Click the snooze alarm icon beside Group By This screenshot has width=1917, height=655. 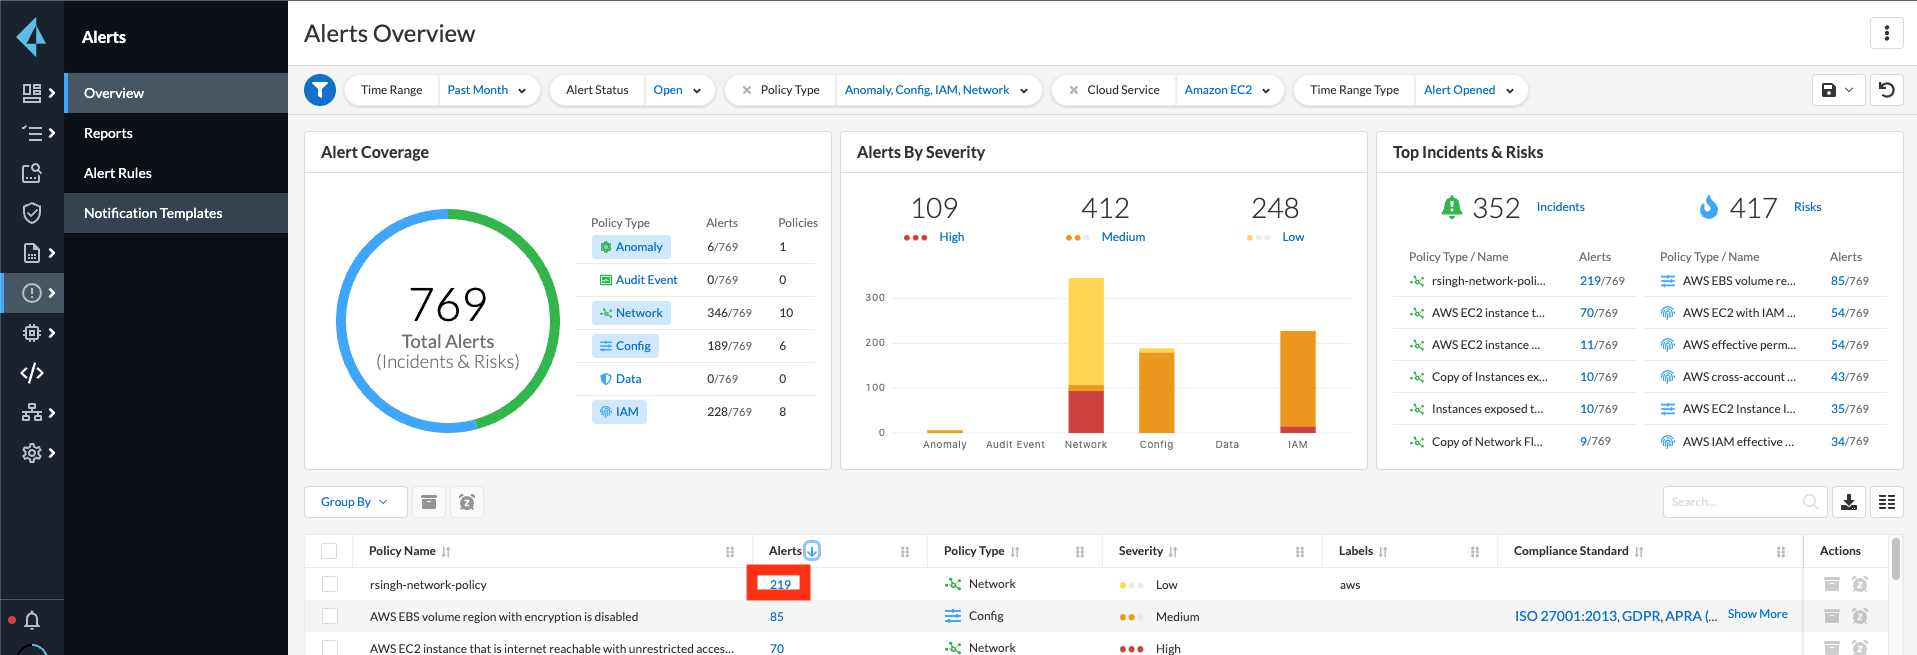(467, 502)
